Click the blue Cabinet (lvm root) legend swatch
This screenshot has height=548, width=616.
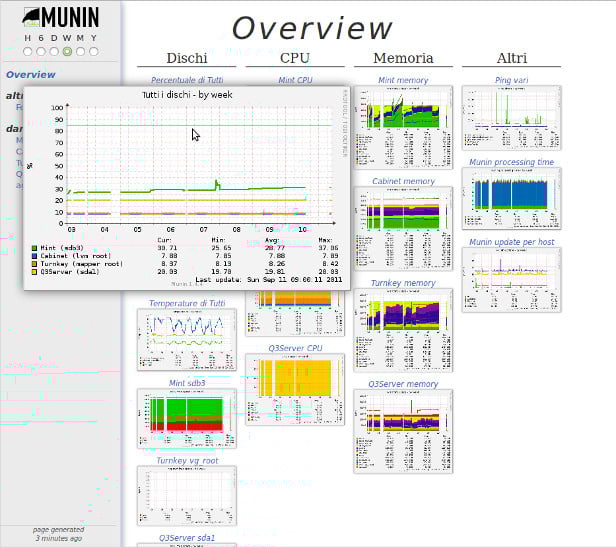[34, 256]
